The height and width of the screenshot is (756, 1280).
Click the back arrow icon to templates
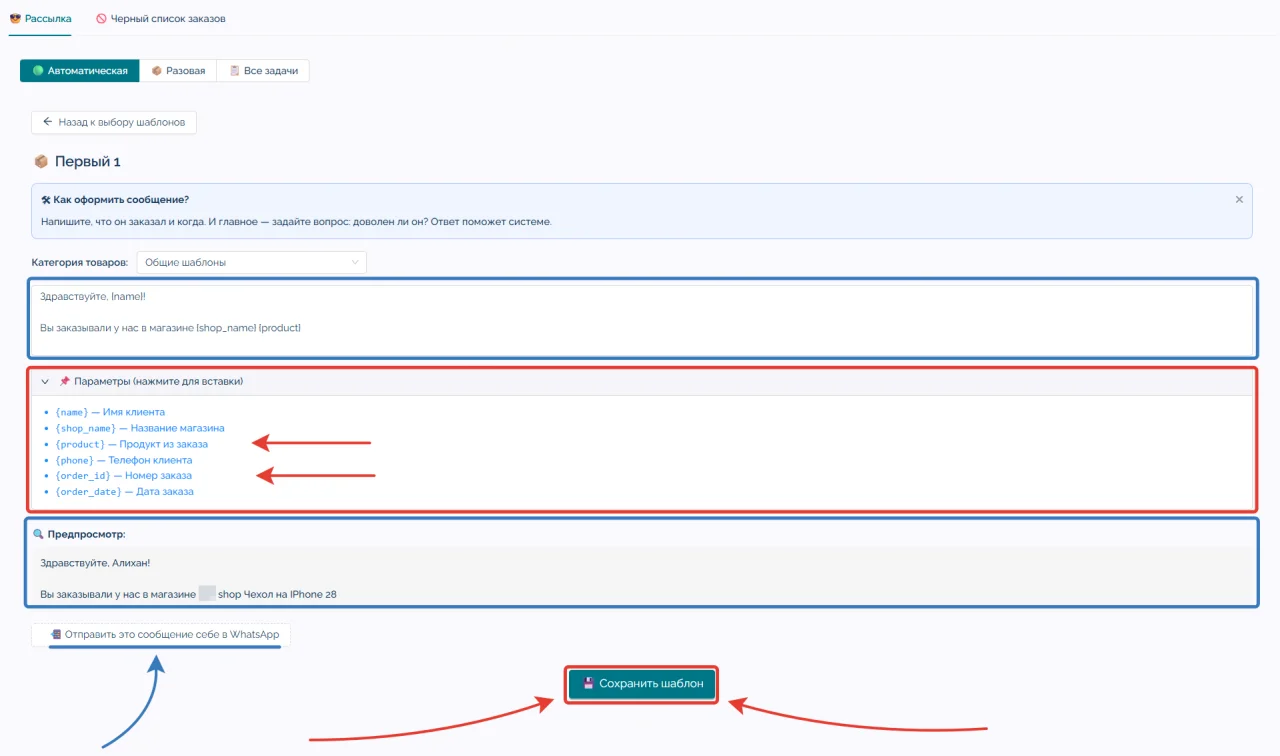point(47,122)
